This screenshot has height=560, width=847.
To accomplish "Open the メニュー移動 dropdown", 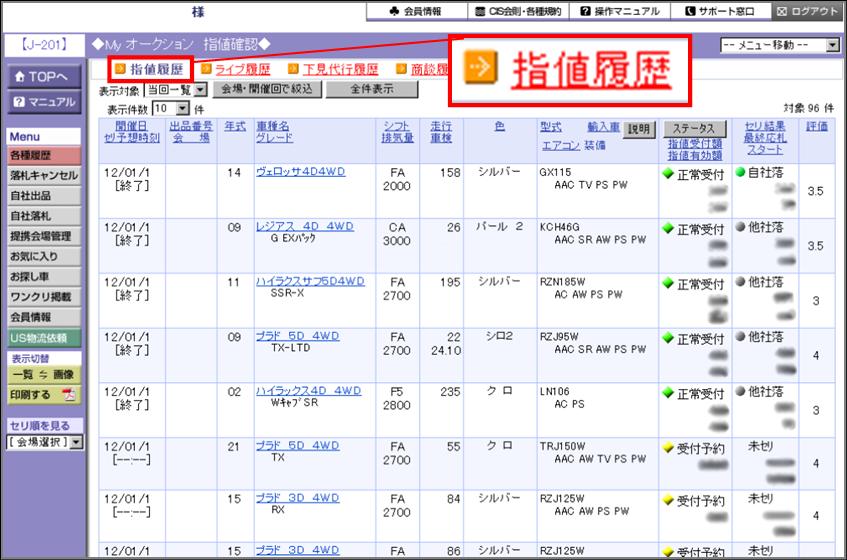I will [x=780, y=45].
